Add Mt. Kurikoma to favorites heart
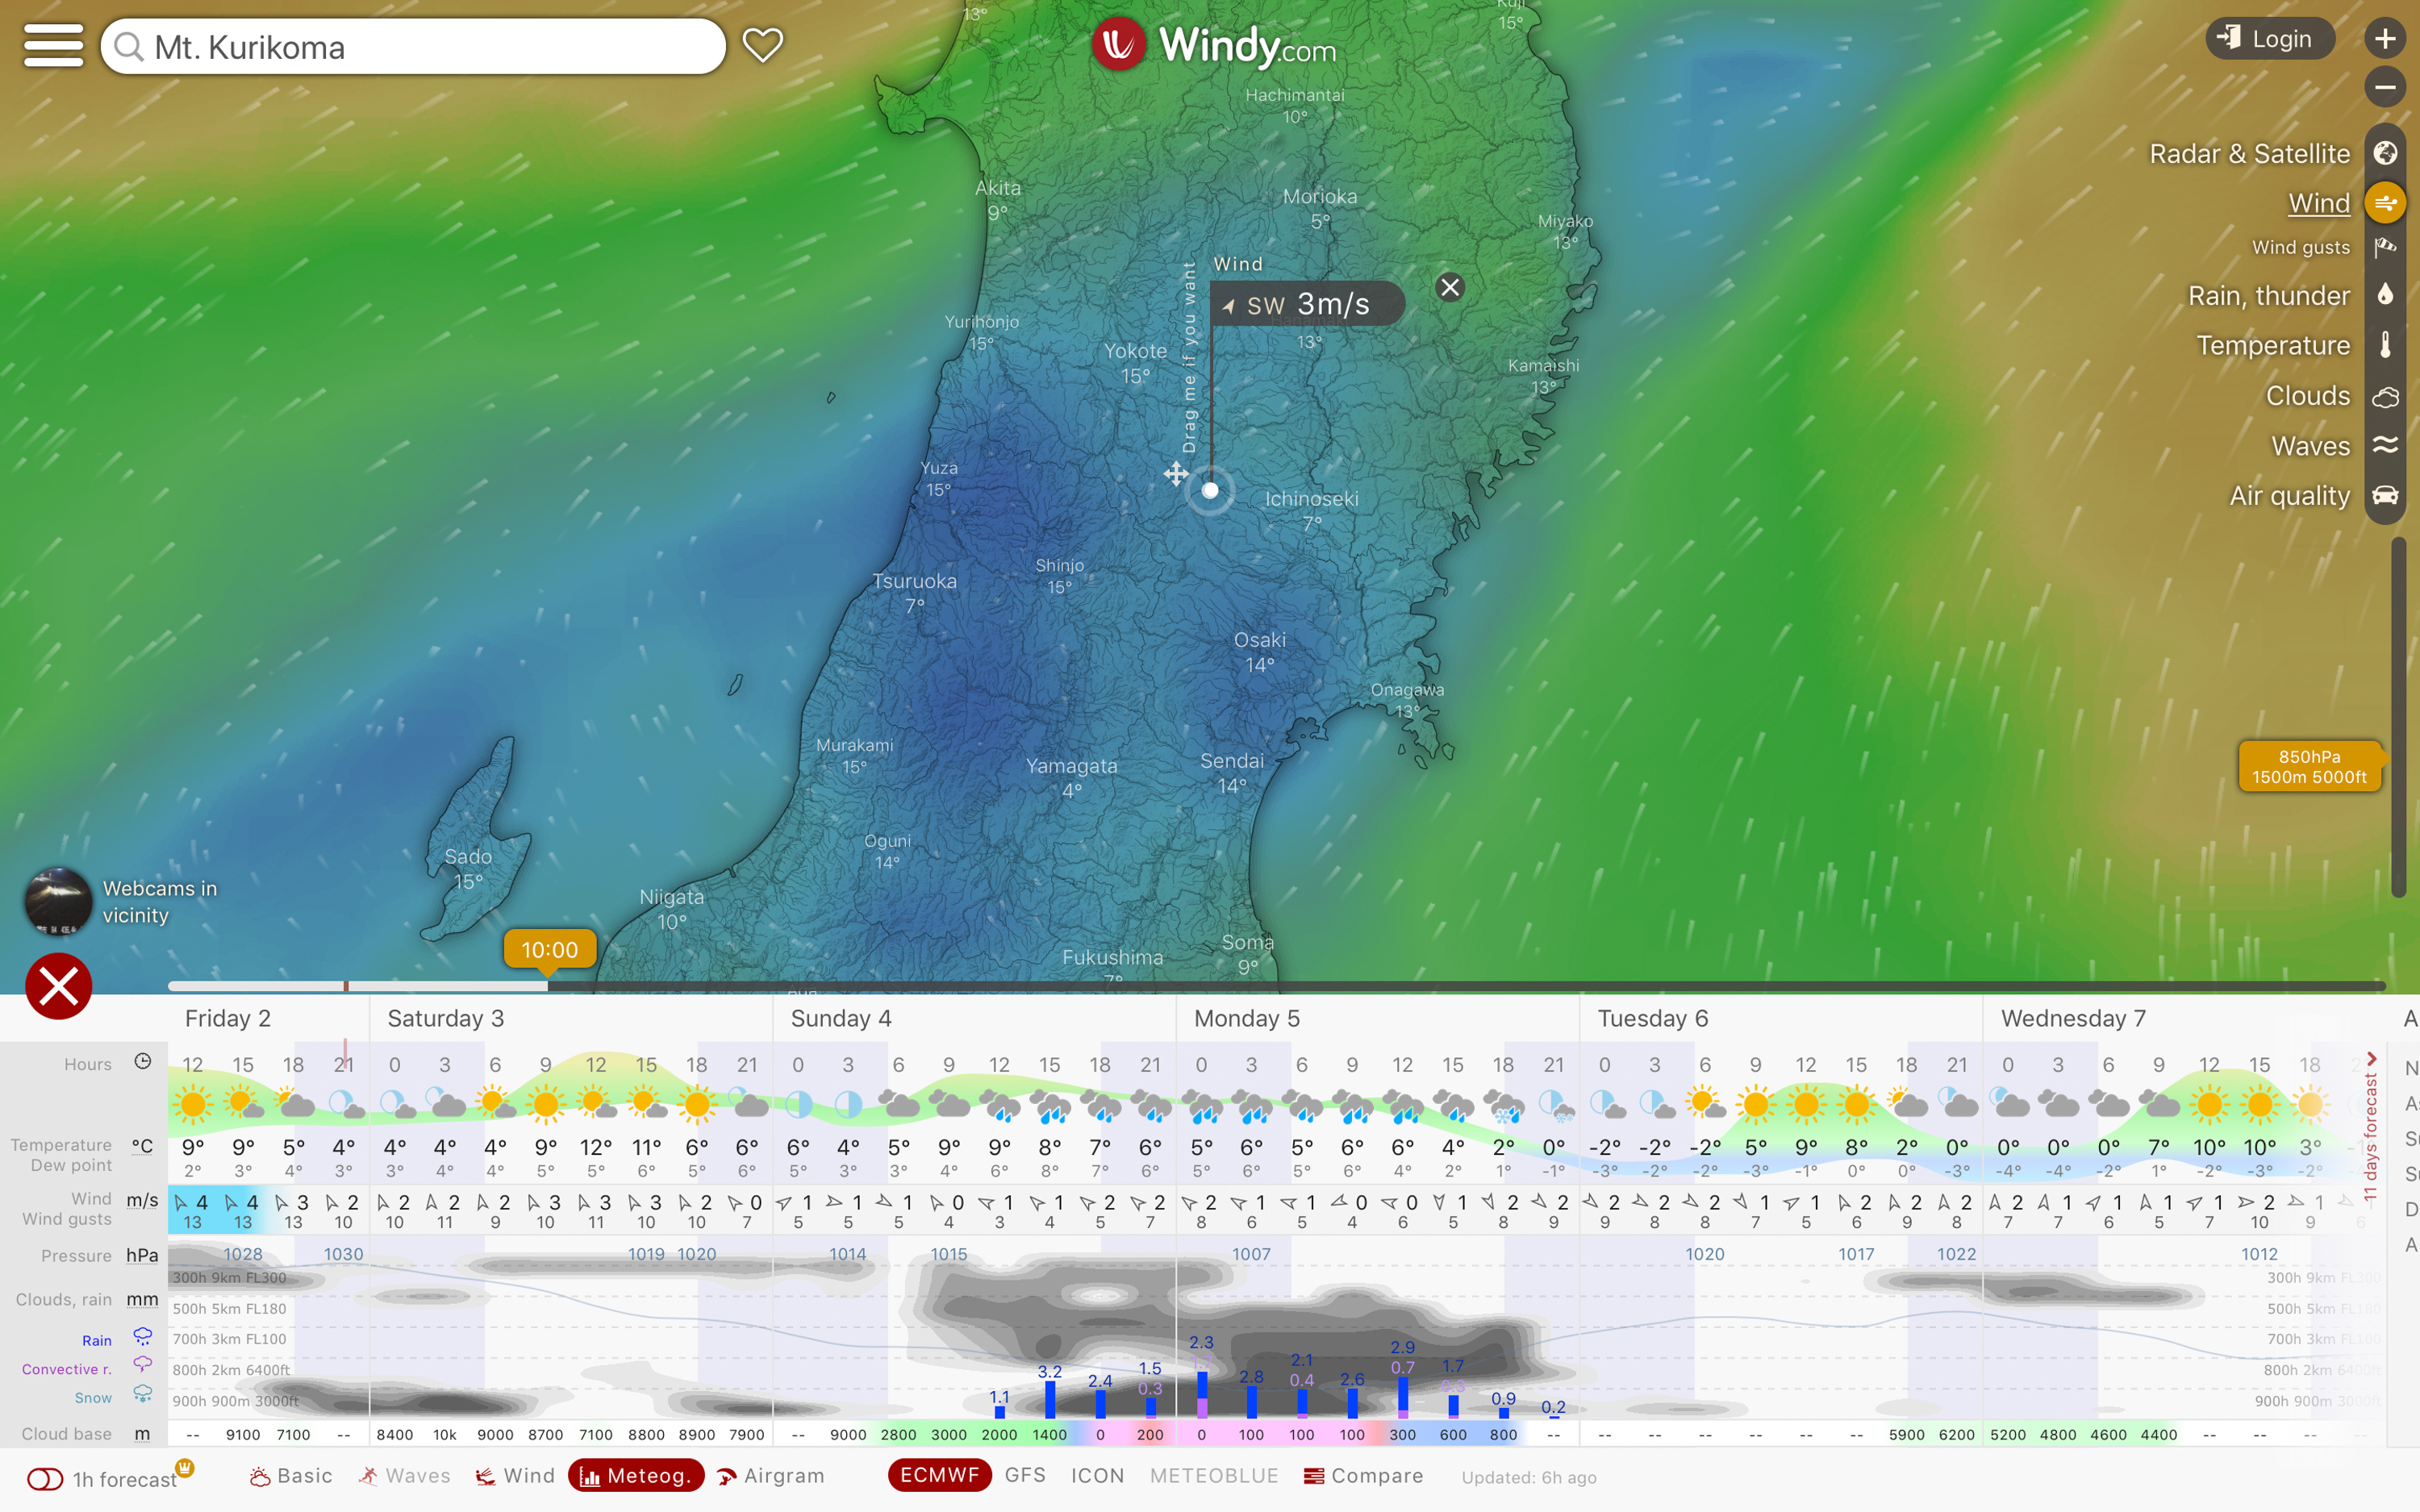The width and height of the screenshot is (2420, 1512). (762, 45)
